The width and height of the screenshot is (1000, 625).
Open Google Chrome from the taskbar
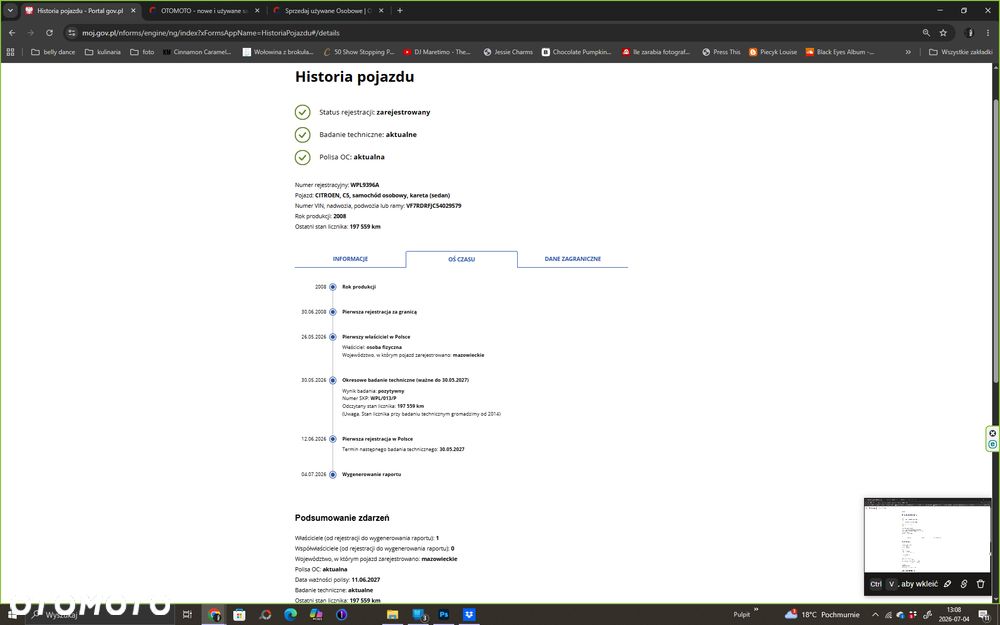point(214,615)
